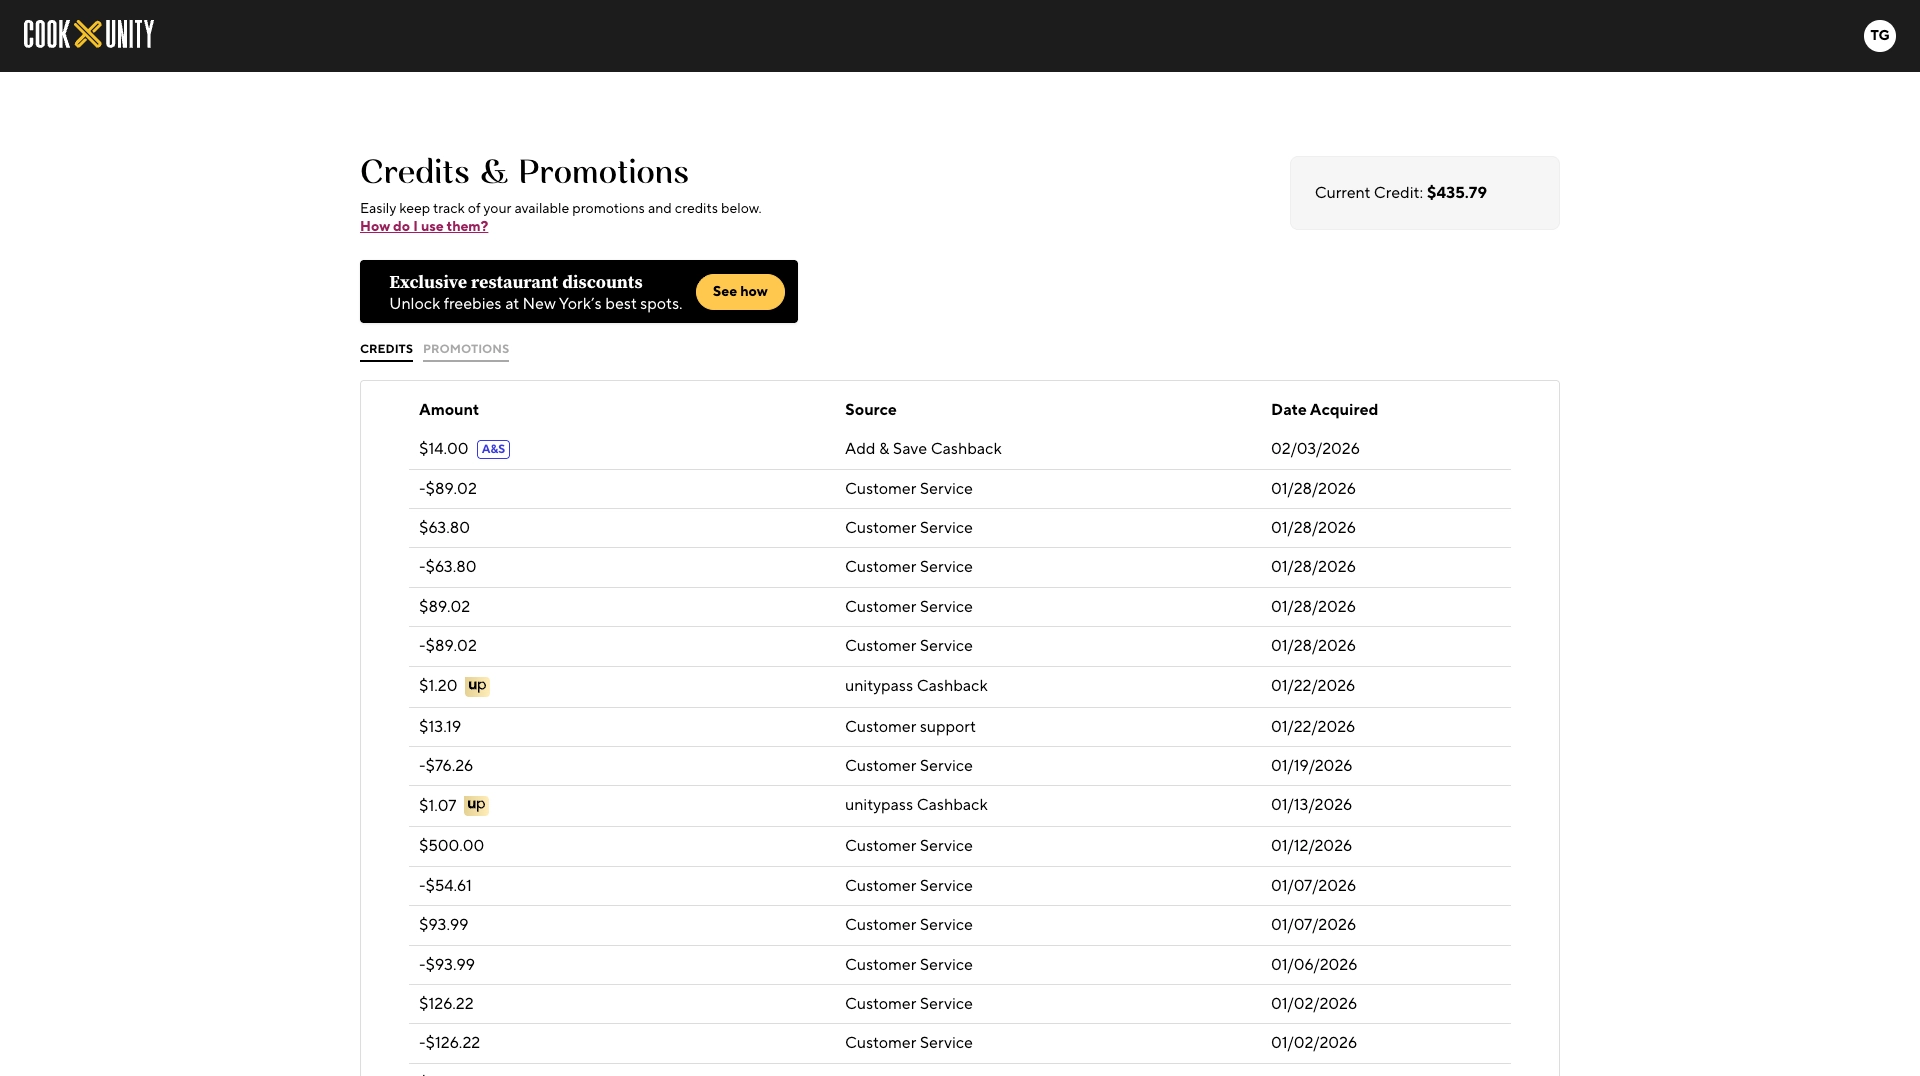Click the Source column header
The width and height of the screenshot is (1920, 1076).
[870, 410]
